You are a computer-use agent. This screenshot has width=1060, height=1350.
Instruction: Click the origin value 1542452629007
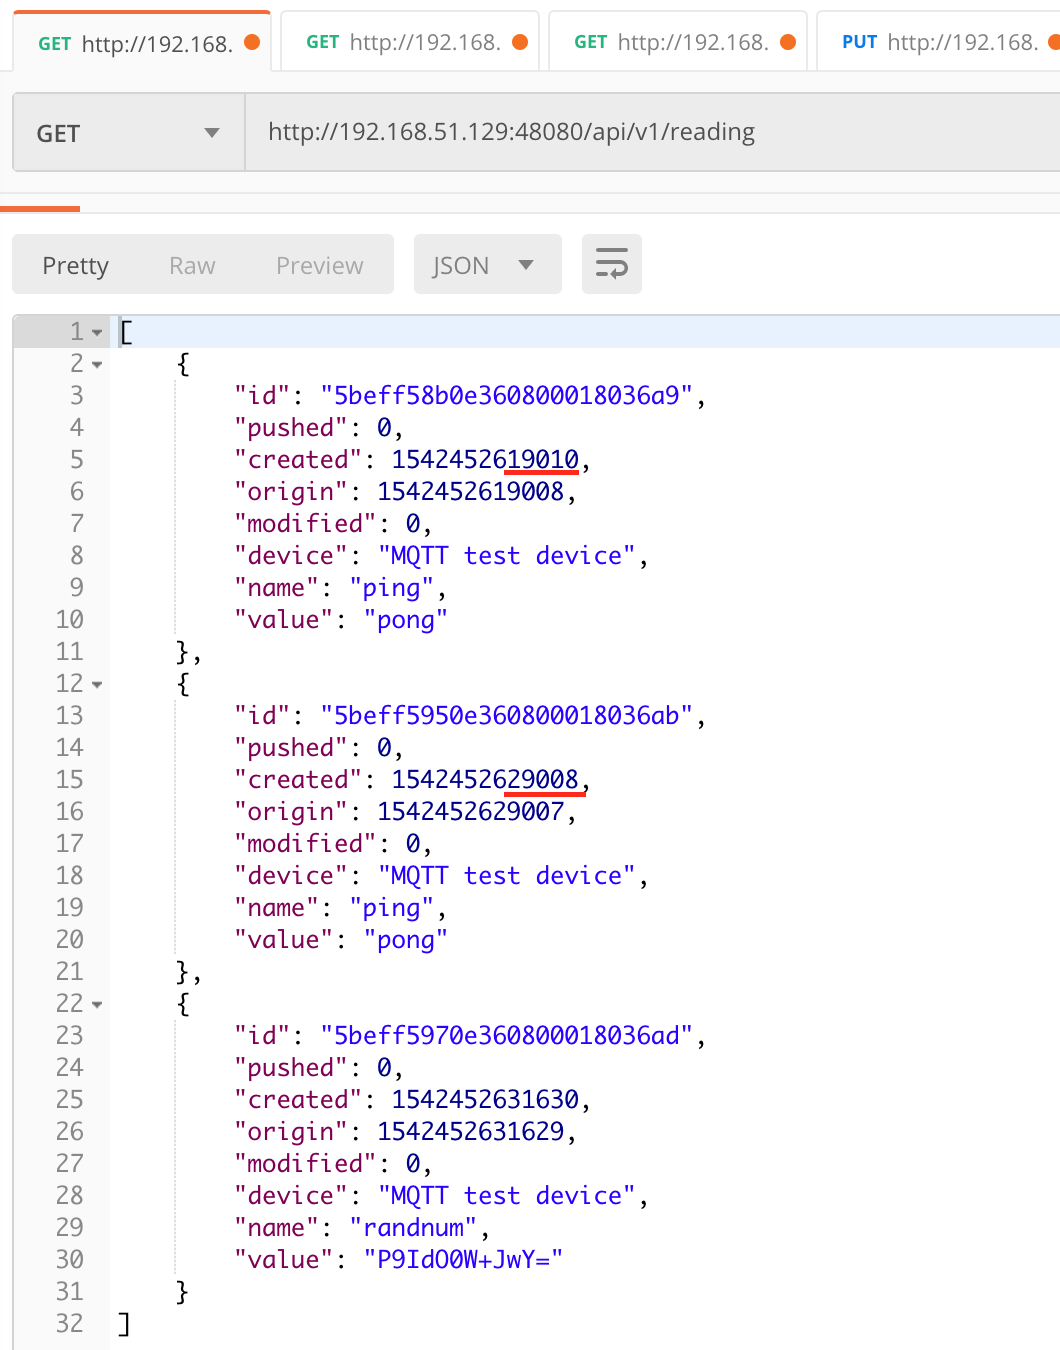pyautogui.click(x=471, y=811)
